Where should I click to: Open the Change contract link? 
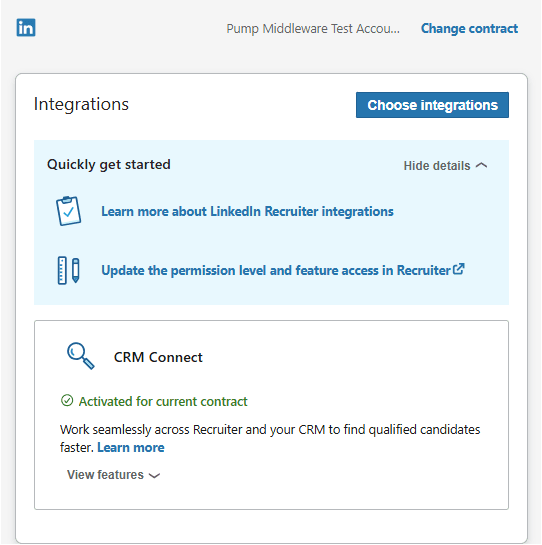pos(469,29)
